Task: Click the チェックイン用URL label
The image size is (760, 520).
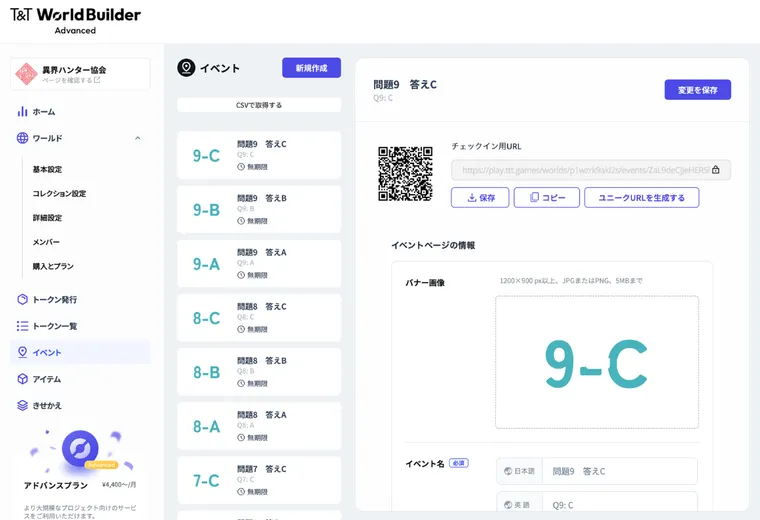Action: 486,146
